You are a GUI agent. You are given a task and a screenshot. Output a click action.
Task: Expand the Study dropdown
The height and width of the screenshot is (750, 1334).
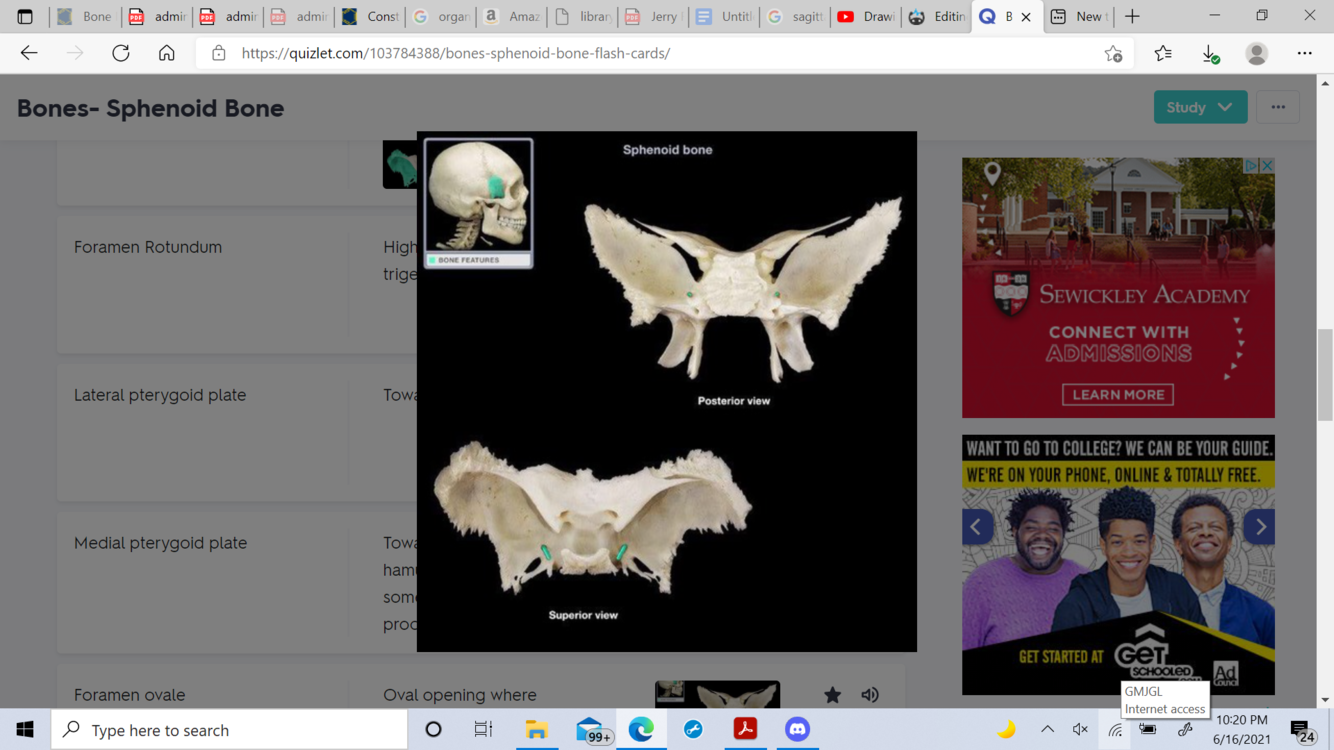point(1200,107)
